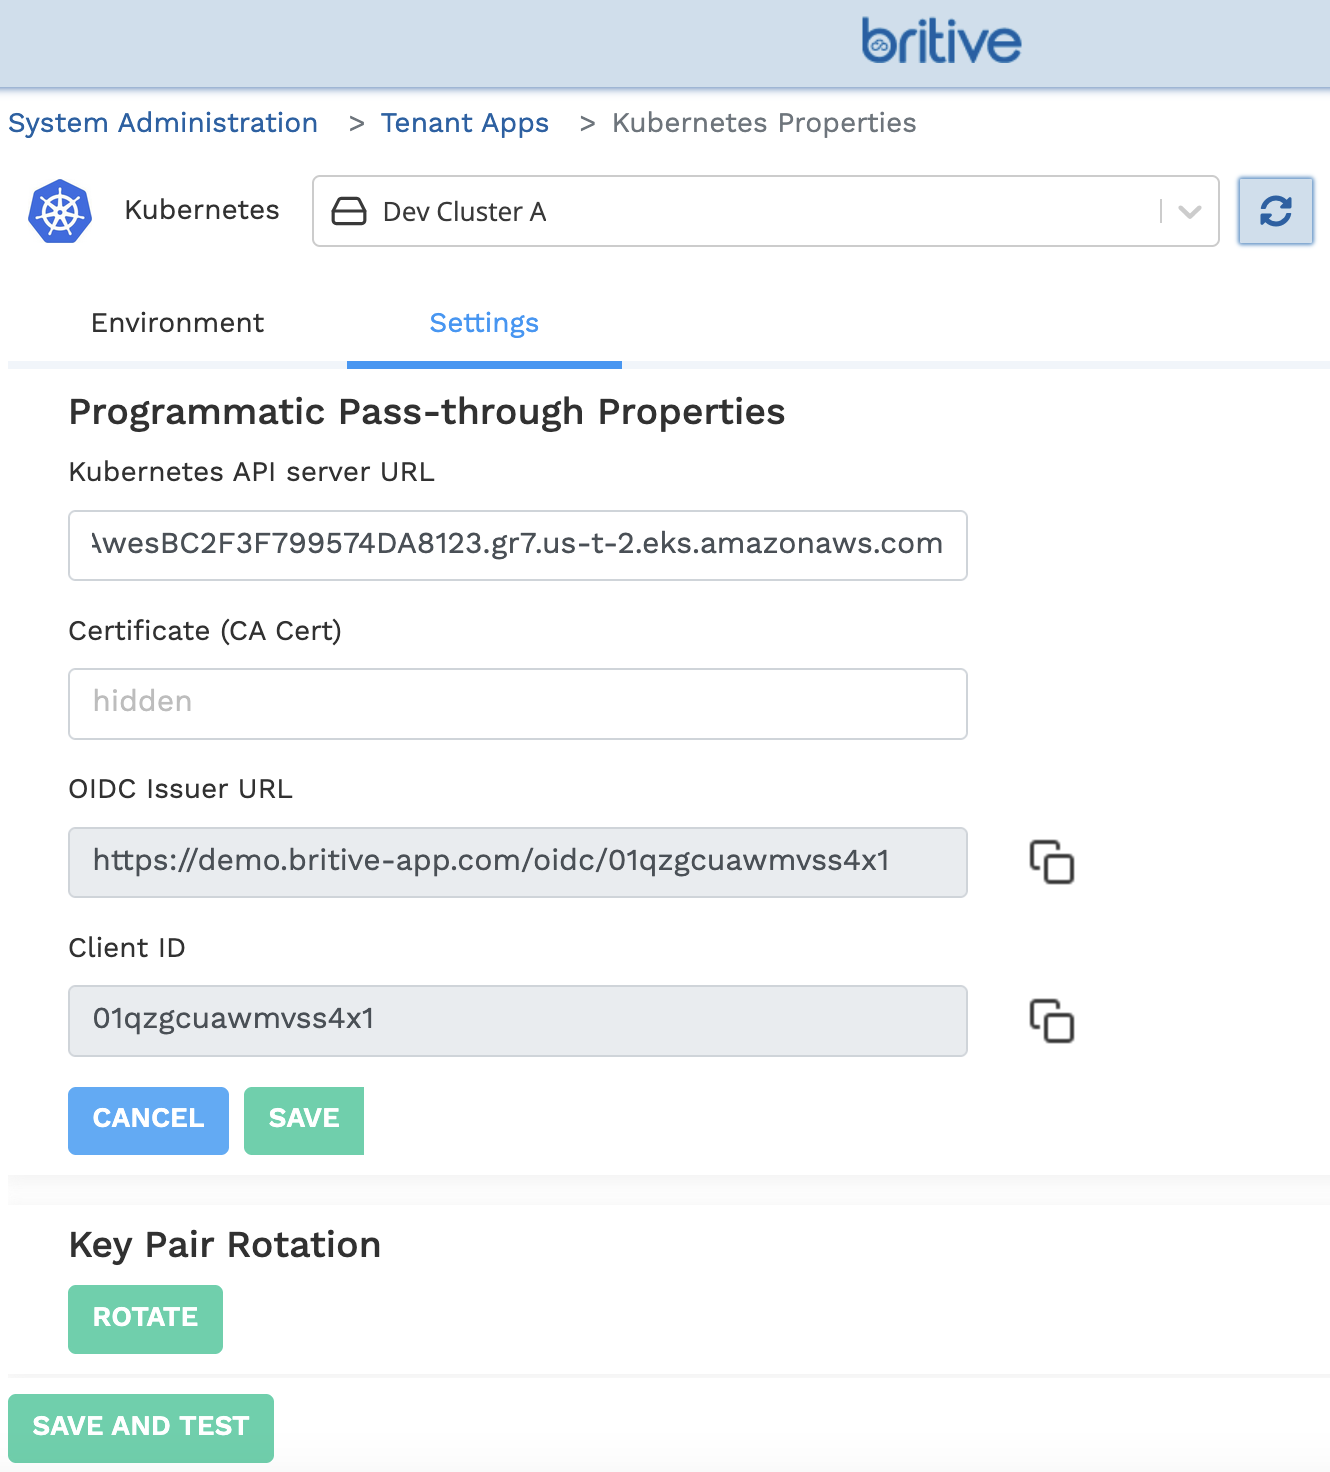Image resolution: width=1330 pixels, height=1472 pixels.
Task: Click the Britive logo
Action: coord(941,42)
